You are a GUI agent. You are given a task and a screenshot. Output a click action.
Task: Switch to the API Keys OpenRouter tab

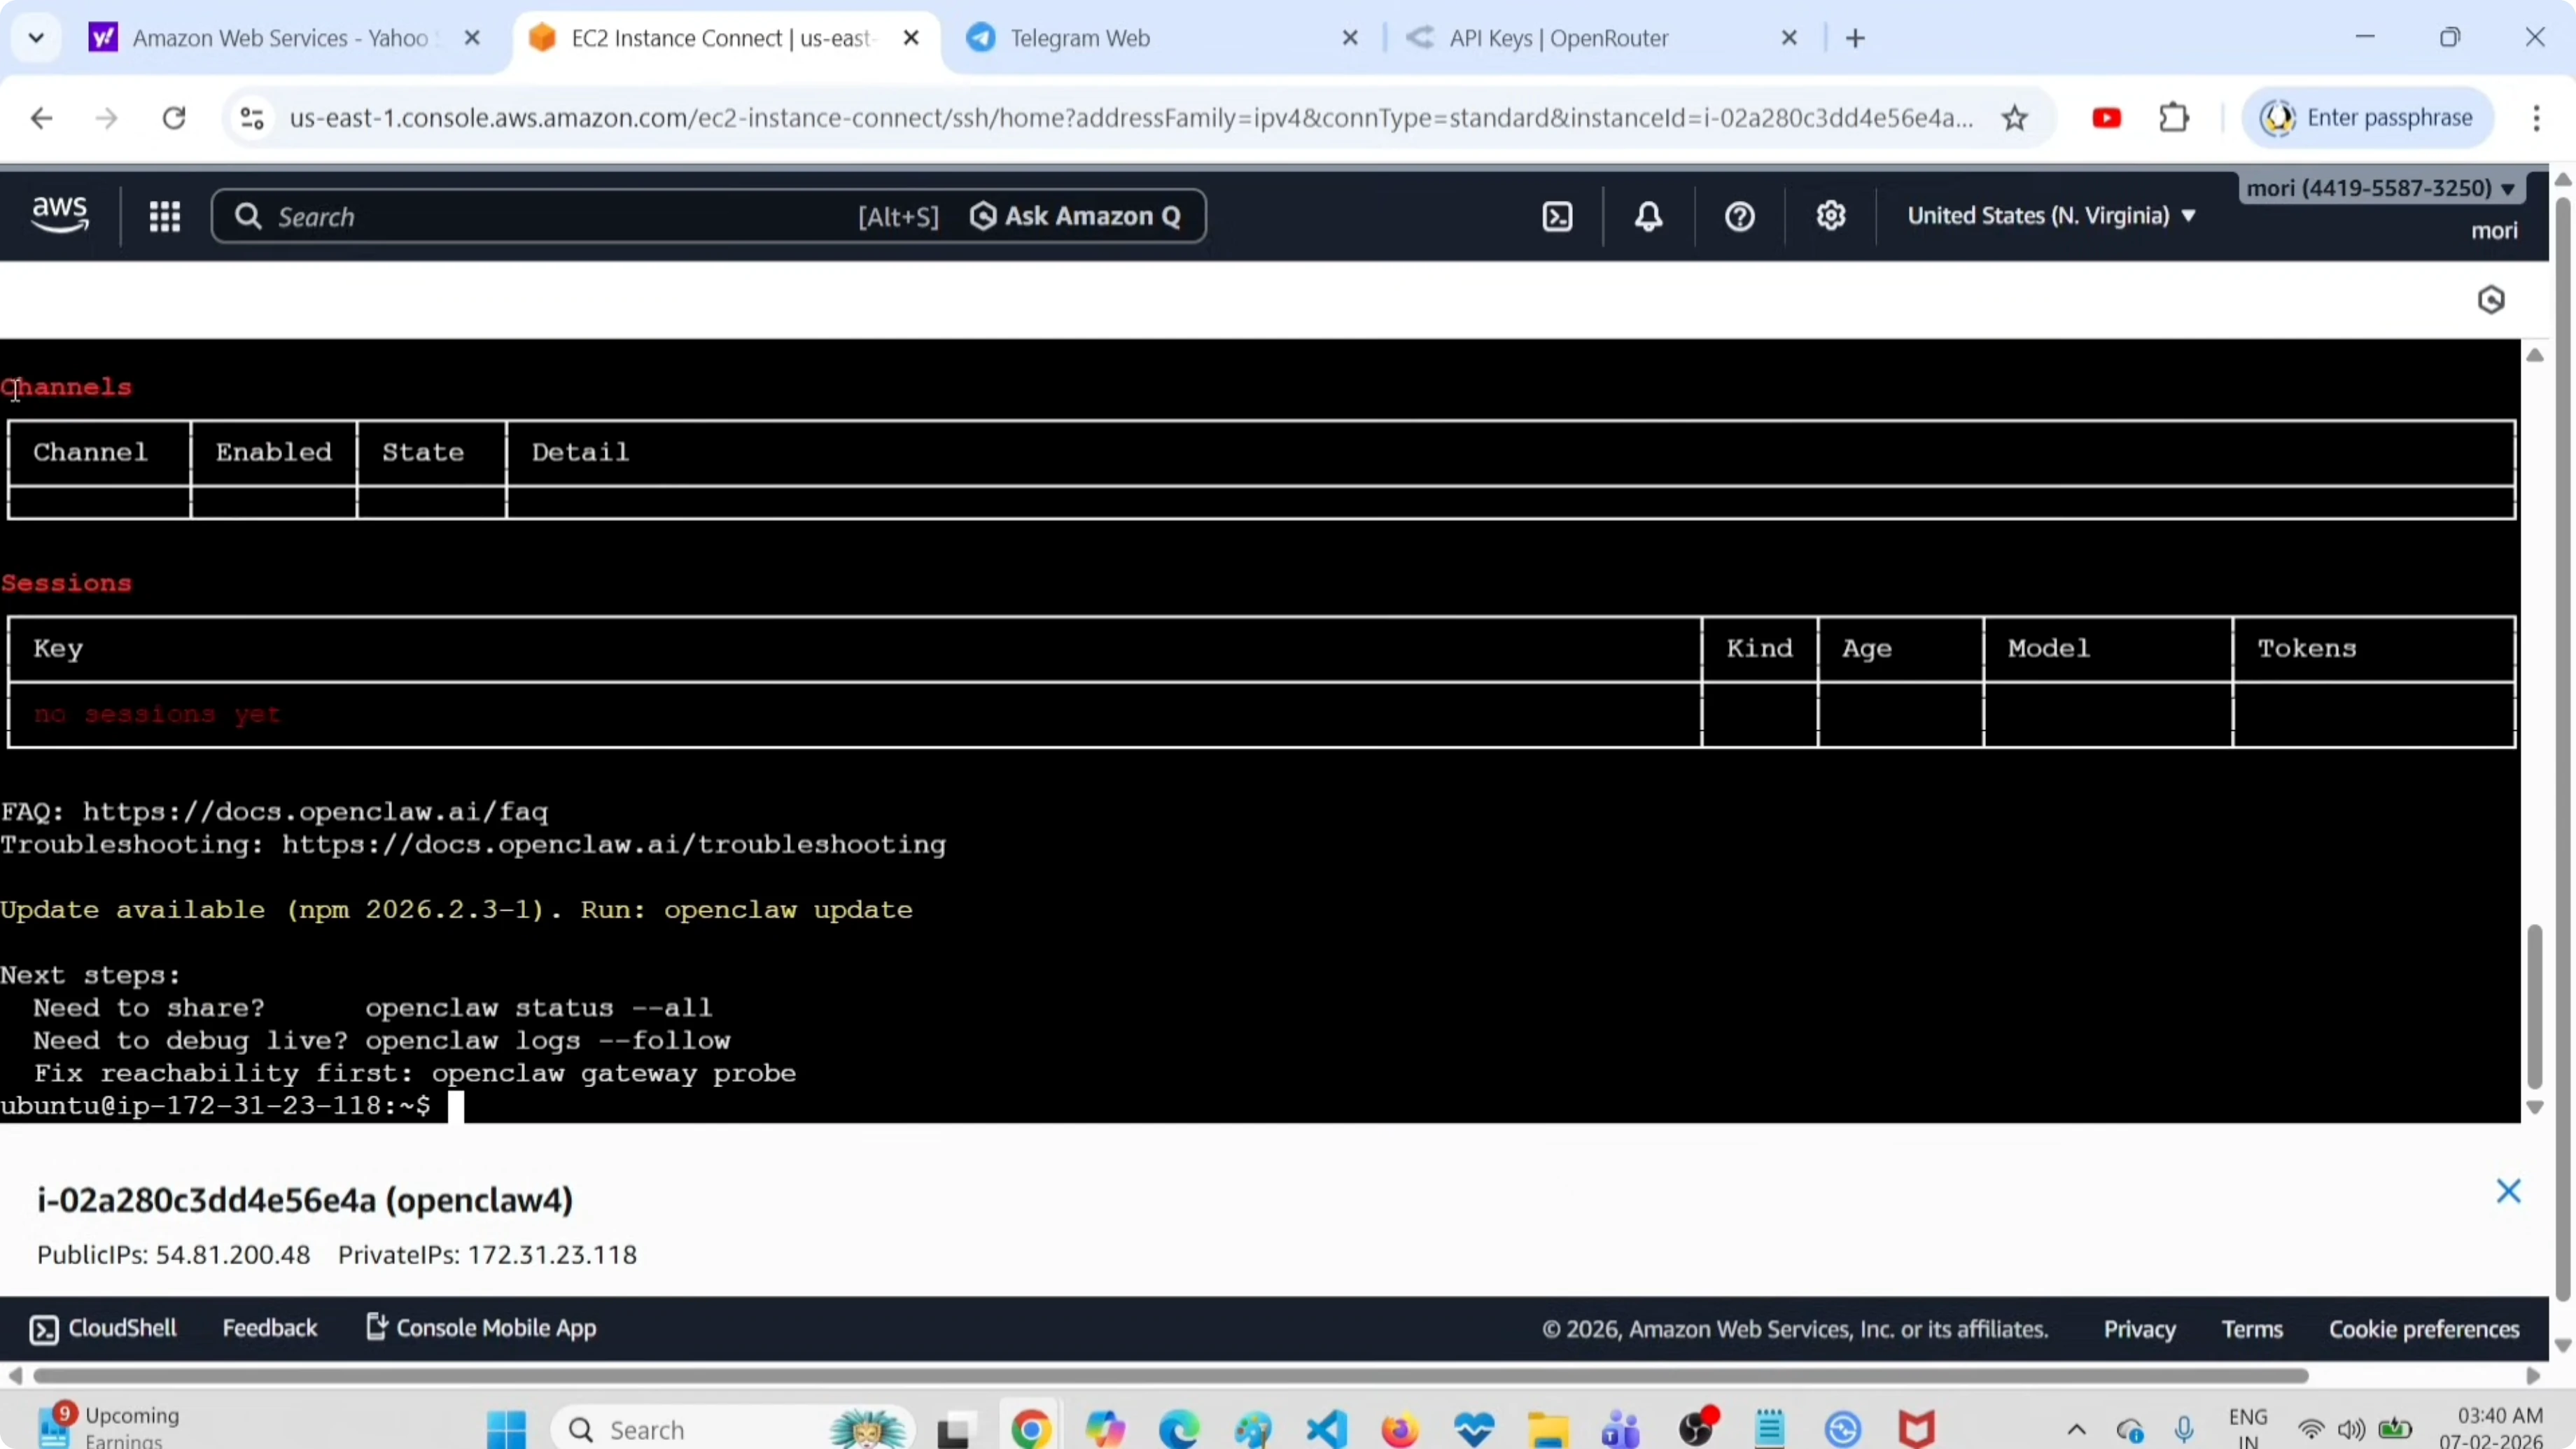[x=1558, y=38]
